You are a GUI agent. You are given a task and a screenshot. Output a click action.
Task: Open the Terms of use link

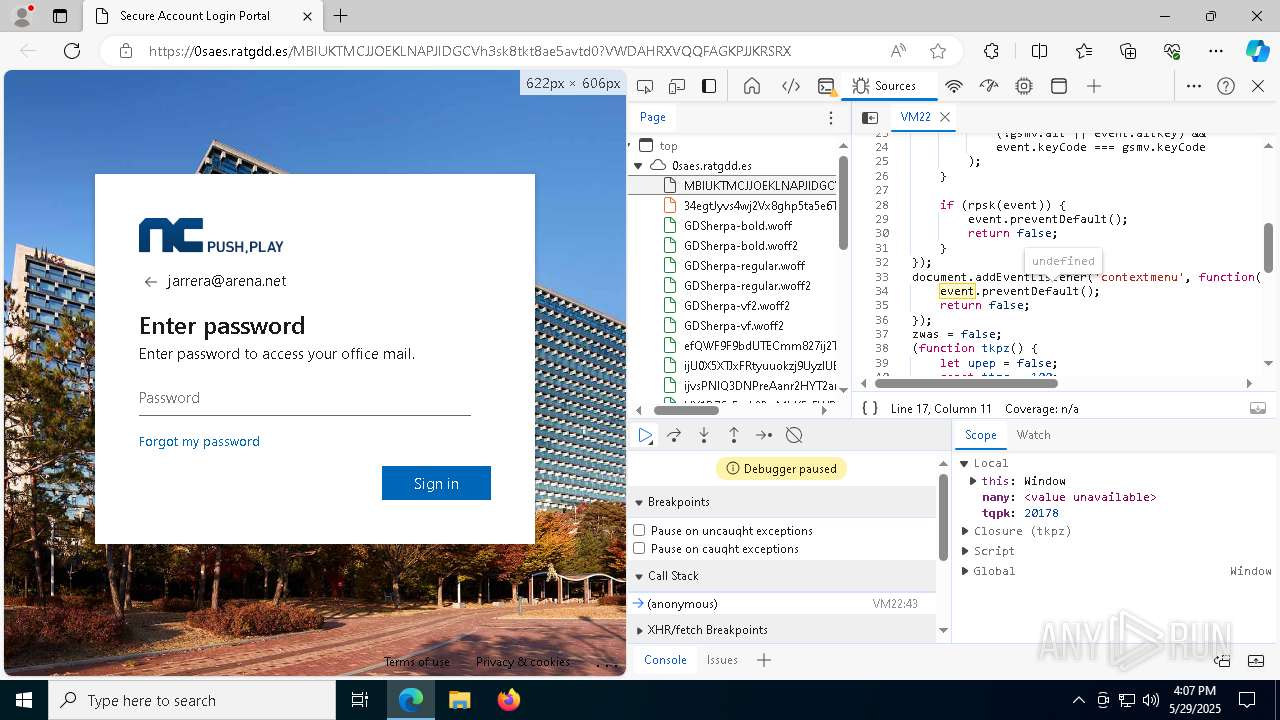point(417,662)
